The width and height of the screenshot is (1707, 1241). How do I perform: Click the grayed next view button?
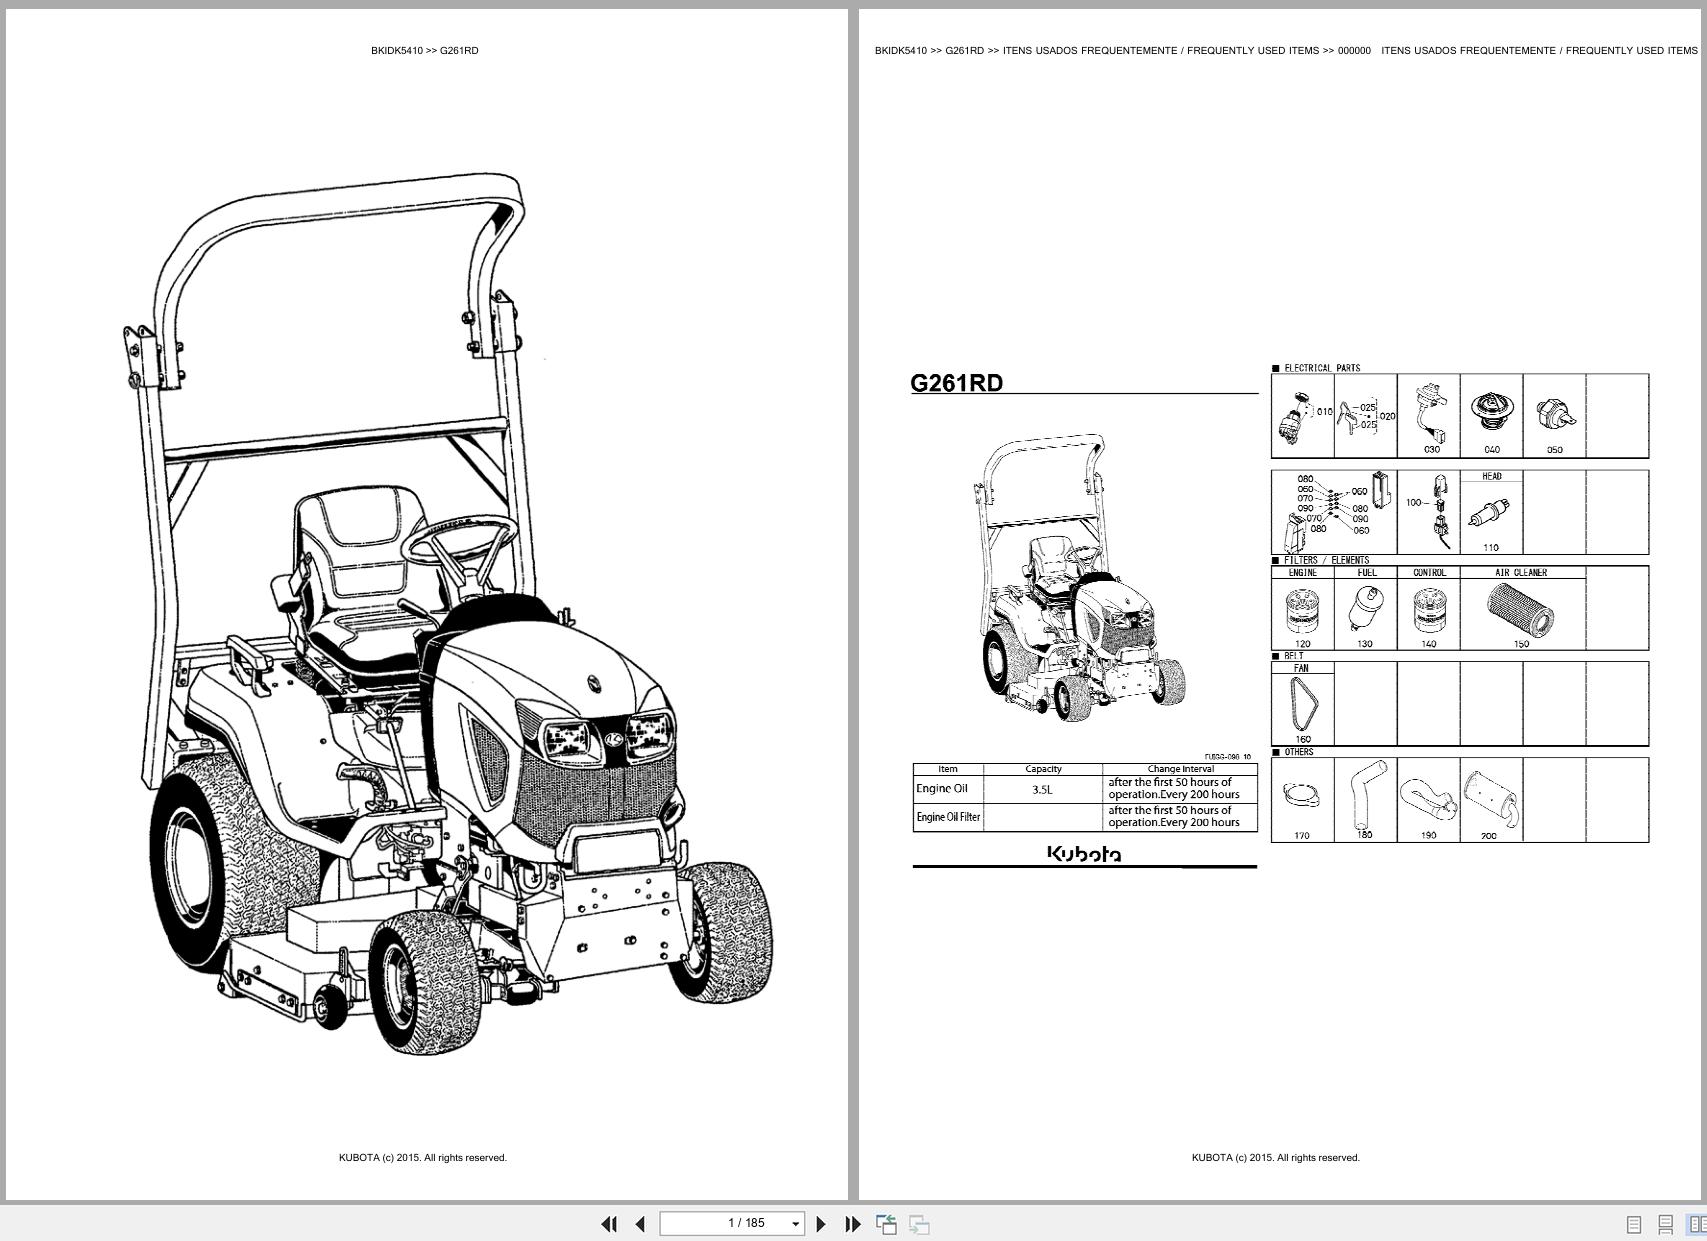(919, 1224)
